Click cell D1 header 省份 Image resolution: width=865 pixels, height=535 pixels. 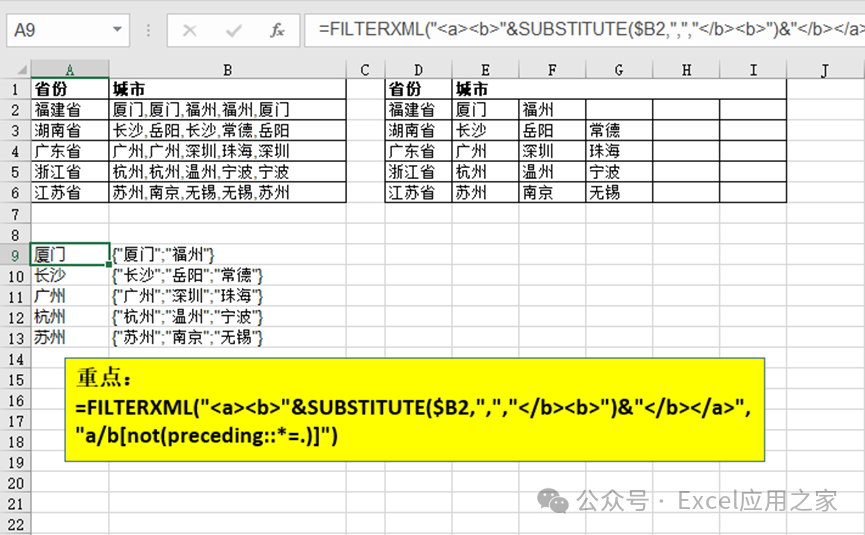(x=418, y=89)
